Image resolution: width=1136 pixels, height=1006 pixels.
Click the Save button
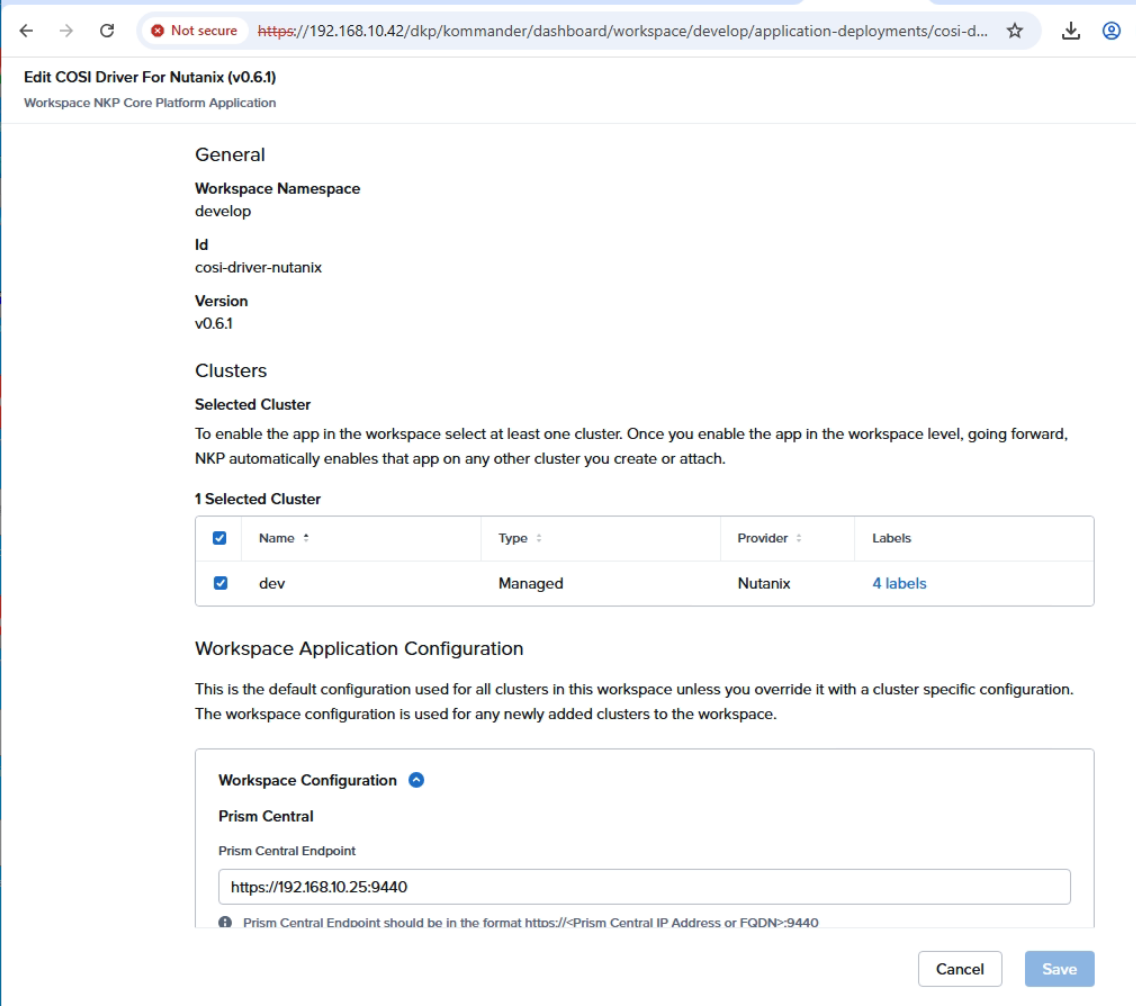click(1059, 969)
